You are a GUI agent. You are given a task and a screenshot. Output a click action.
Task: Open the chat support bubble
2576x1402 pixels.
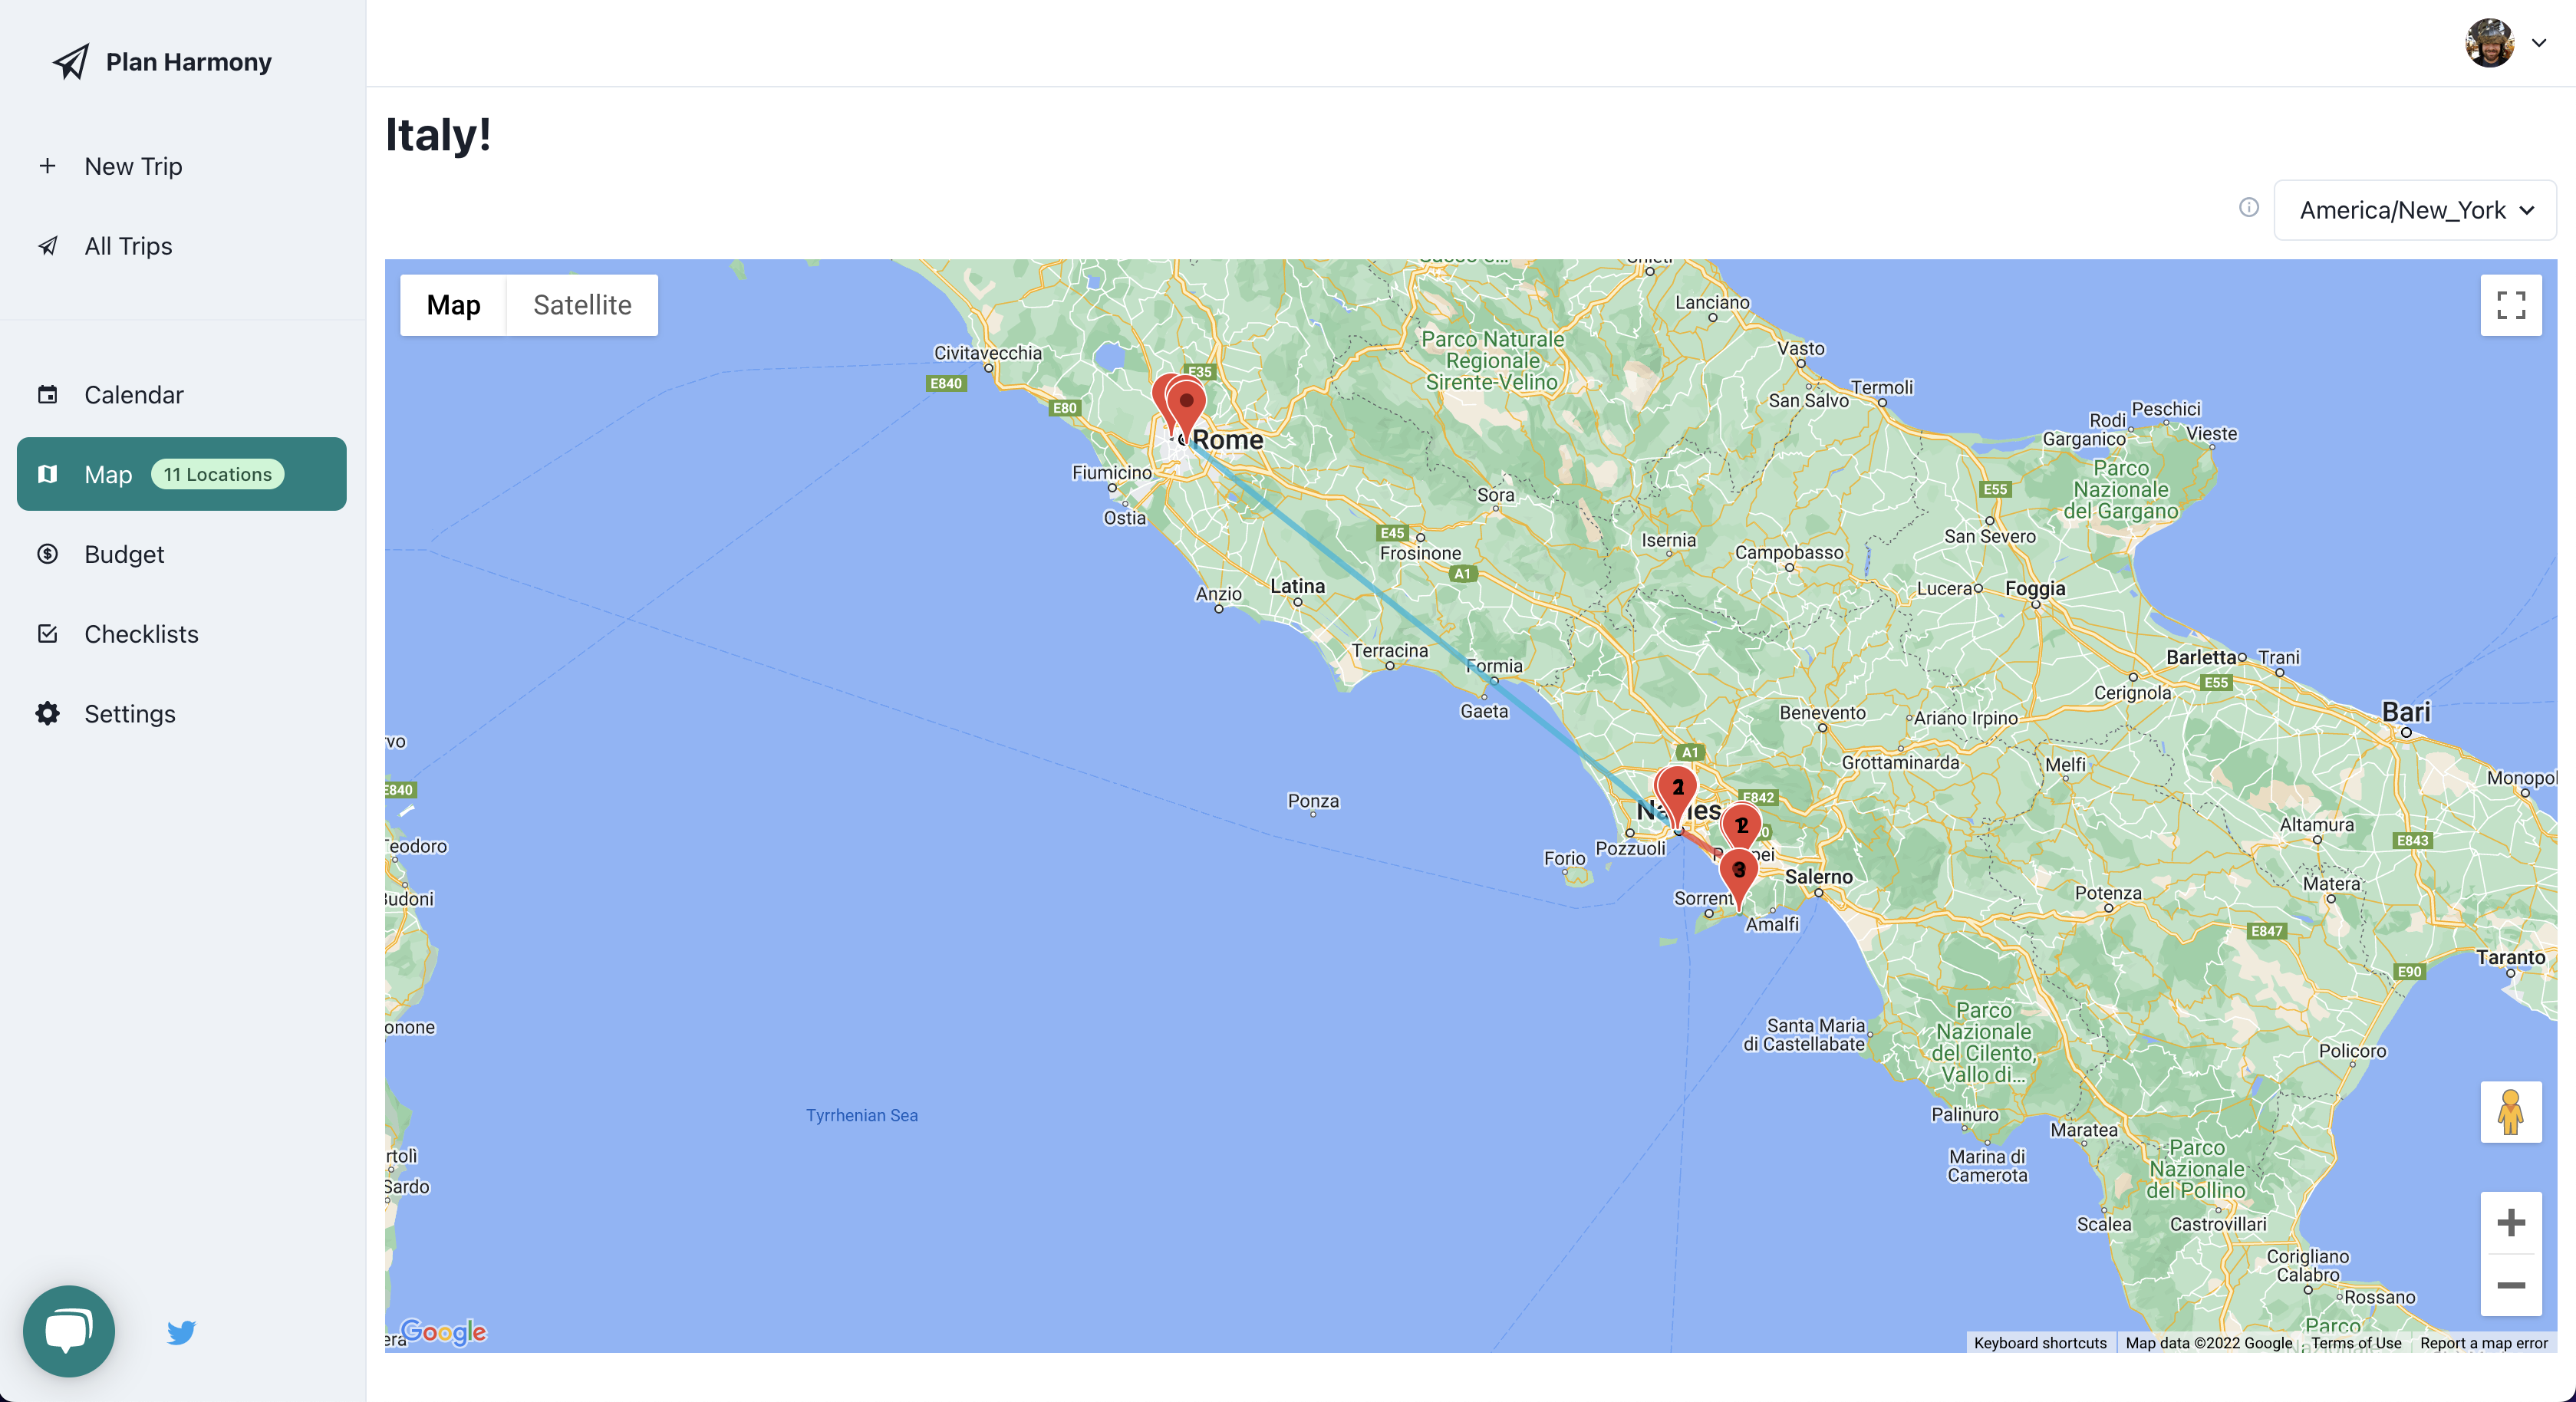point(68,1331)
